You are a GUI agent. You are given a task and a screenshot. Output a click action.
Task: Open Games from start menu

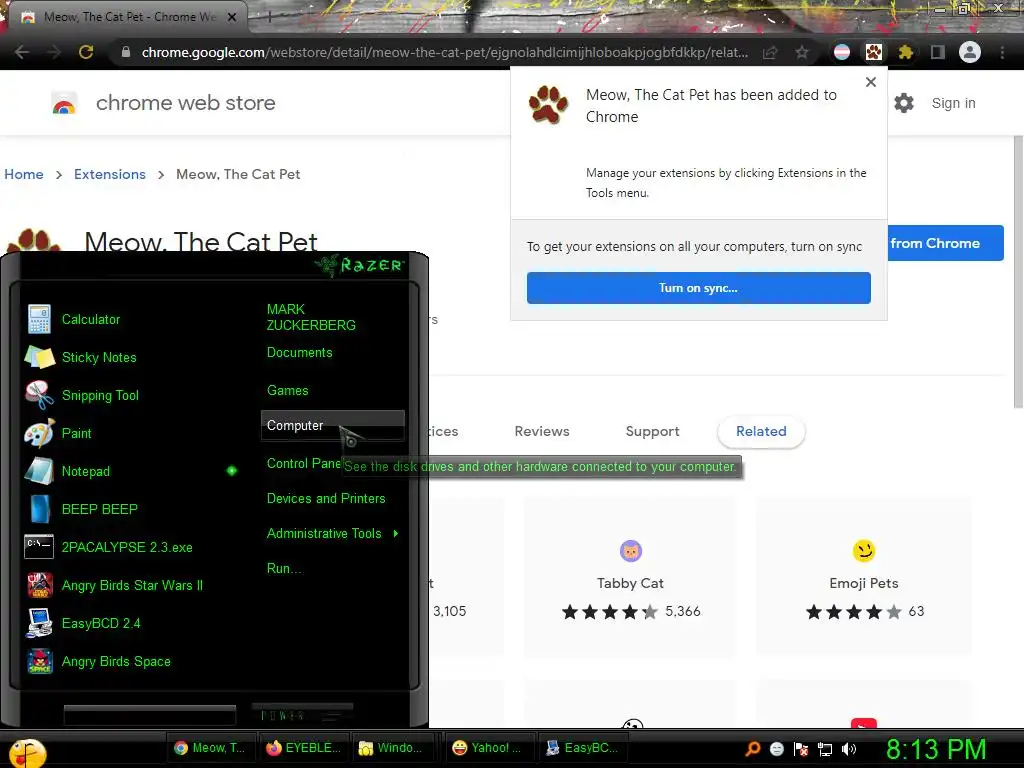click(x=287, y=391)
